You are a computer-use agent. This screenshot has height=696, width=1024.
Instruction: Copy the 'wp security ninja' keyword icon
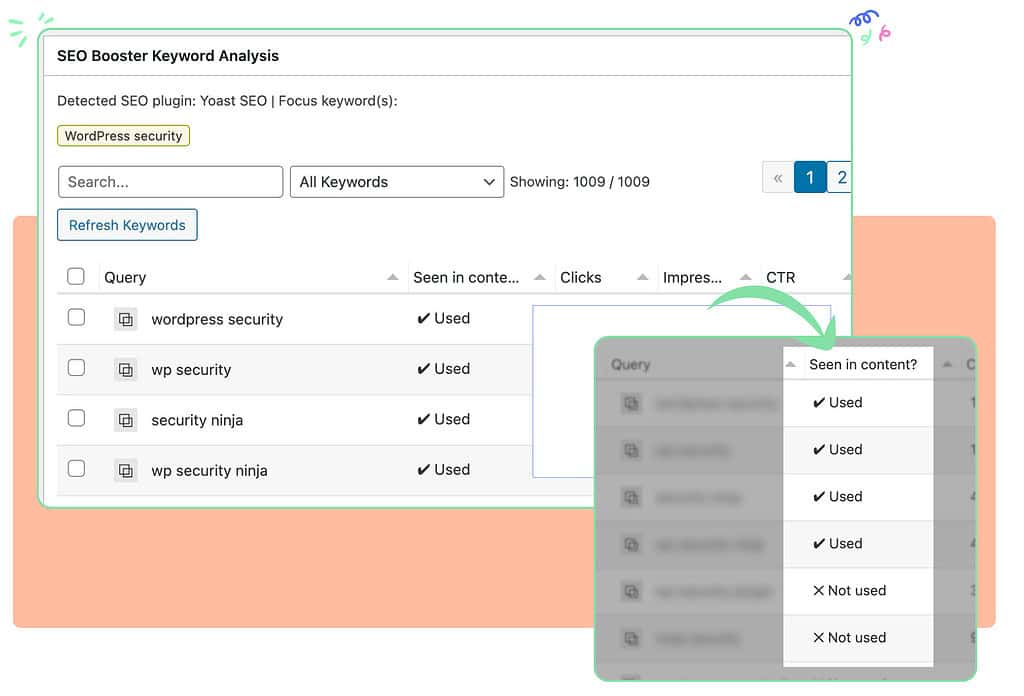point(125,470)
